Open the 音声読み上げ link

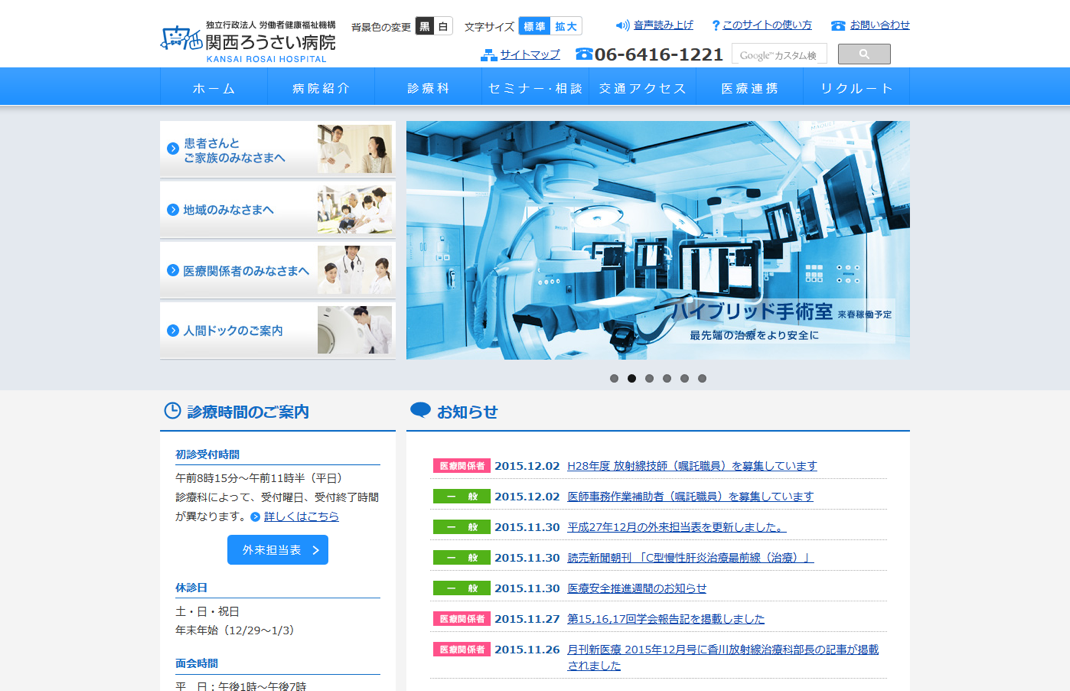[x=663, y=25]
